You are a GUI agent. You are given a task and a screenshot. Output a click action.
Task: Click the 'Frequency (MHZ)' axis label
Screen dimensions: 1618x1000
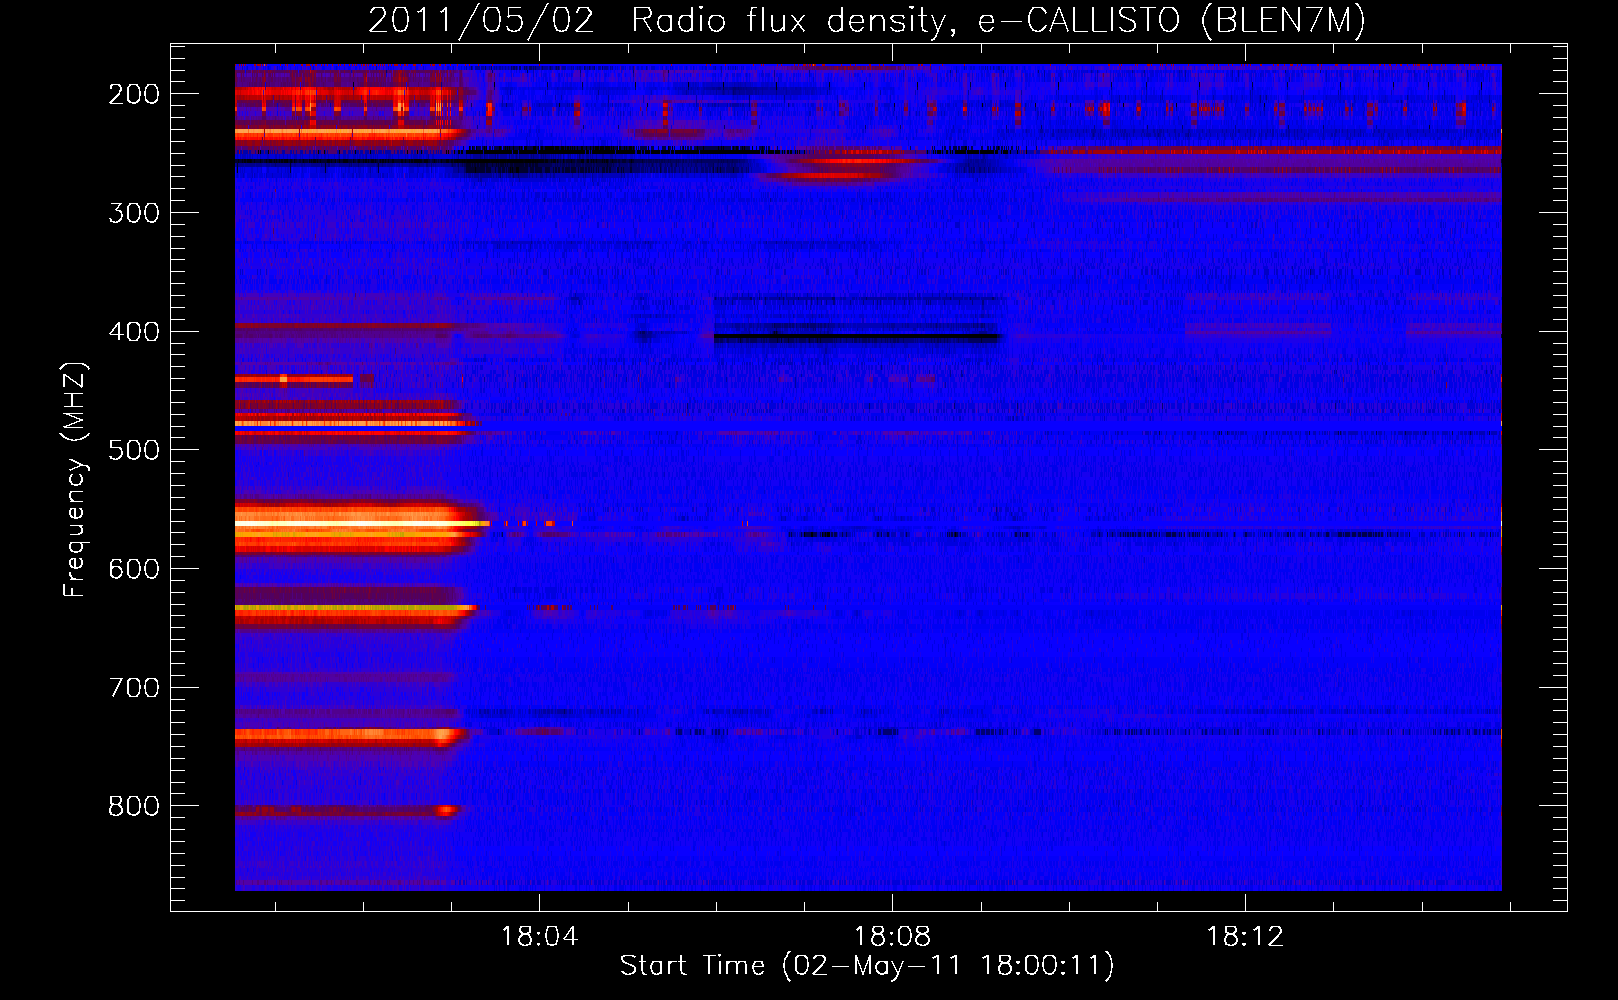point(75,480)
